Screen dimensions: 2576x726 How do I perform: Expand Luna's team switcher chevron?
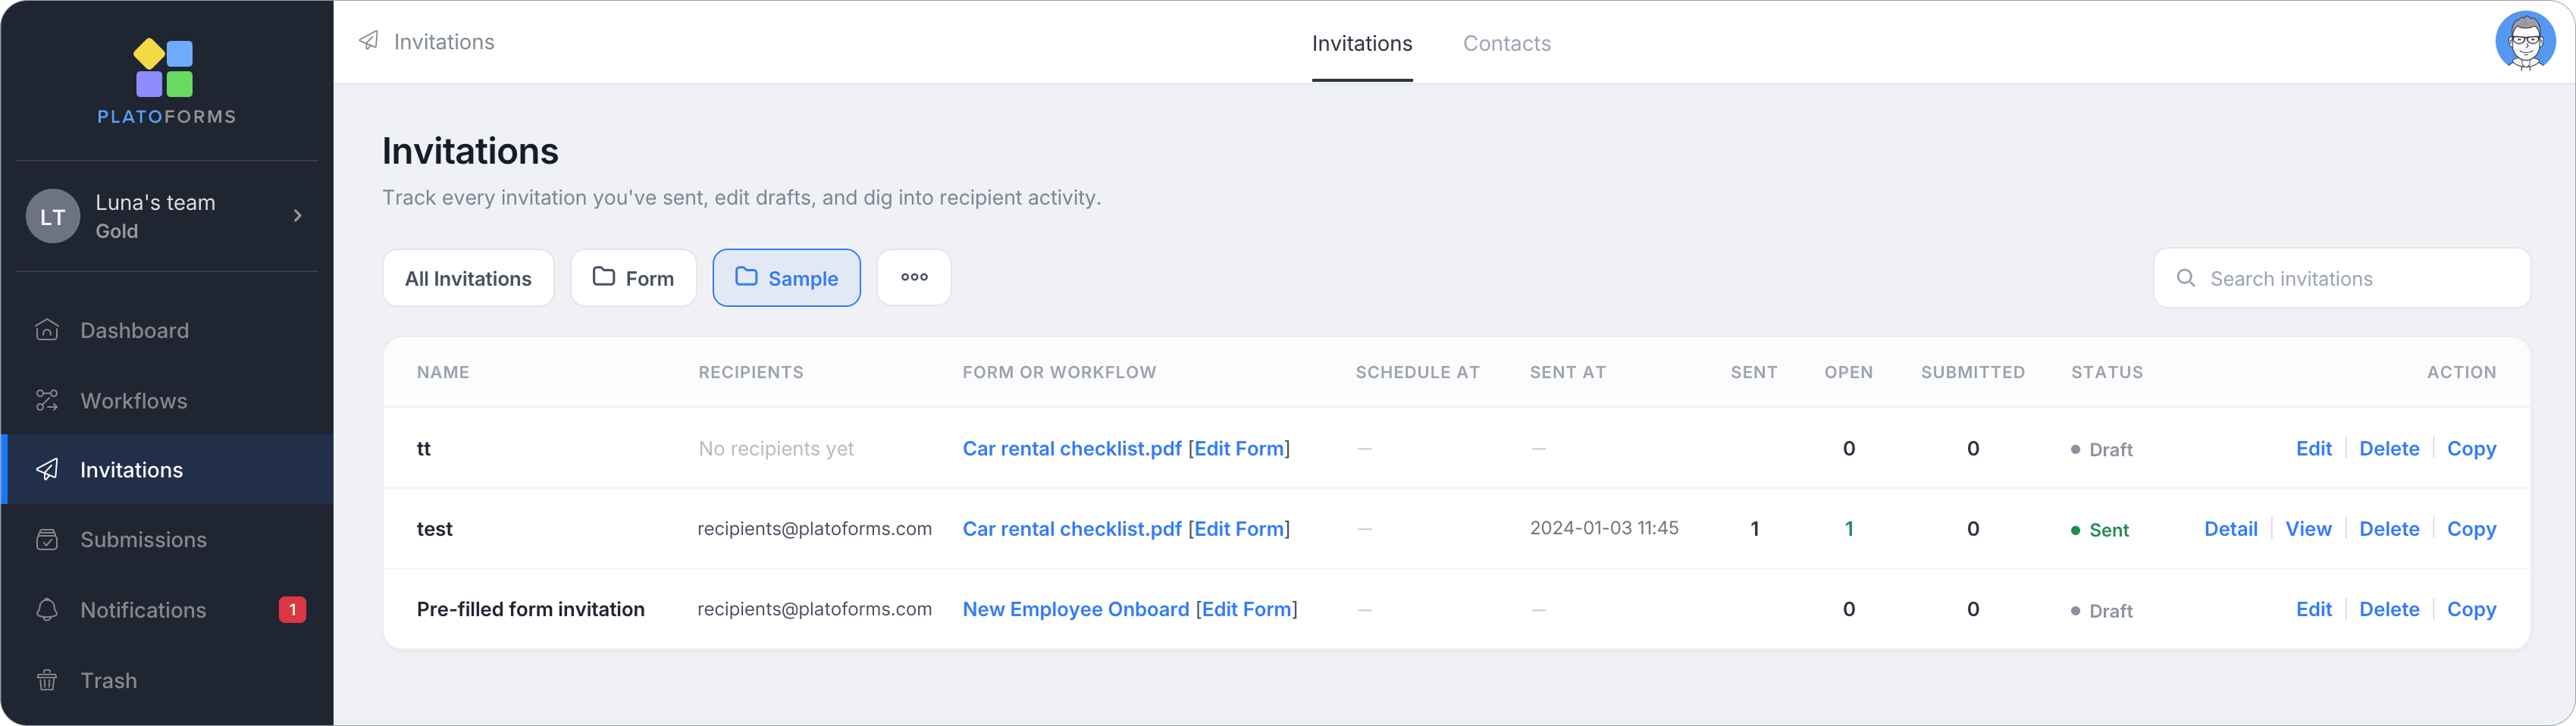pos(297,216)
